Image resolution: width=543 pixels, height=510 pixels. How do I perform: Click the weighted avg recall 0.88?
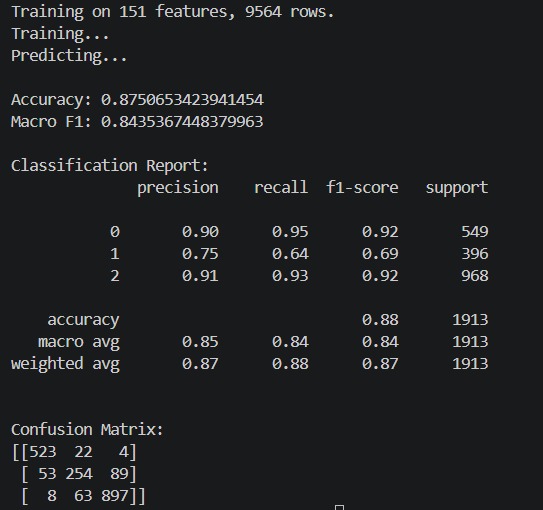point(290,364)
